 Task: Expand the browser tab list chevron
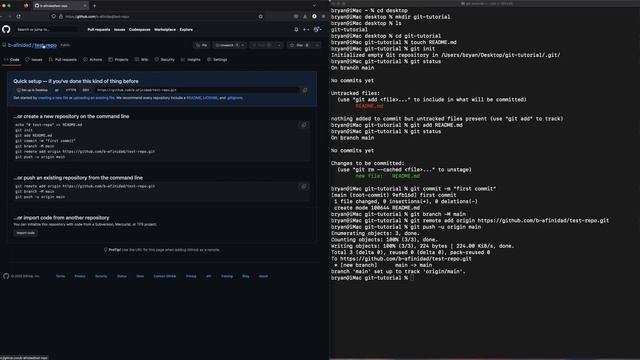pyautogui.click(x=314, y=6)
